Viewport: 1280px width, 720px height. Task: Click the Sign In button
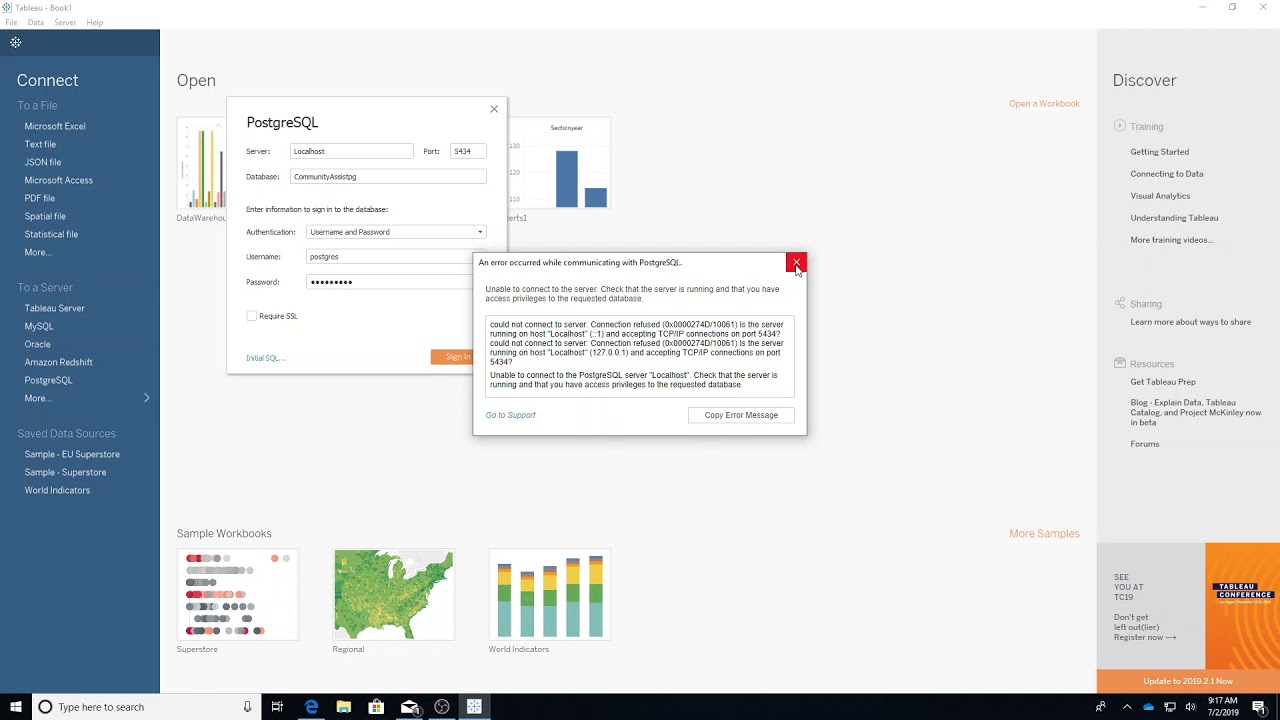click(x=452, y=357)
